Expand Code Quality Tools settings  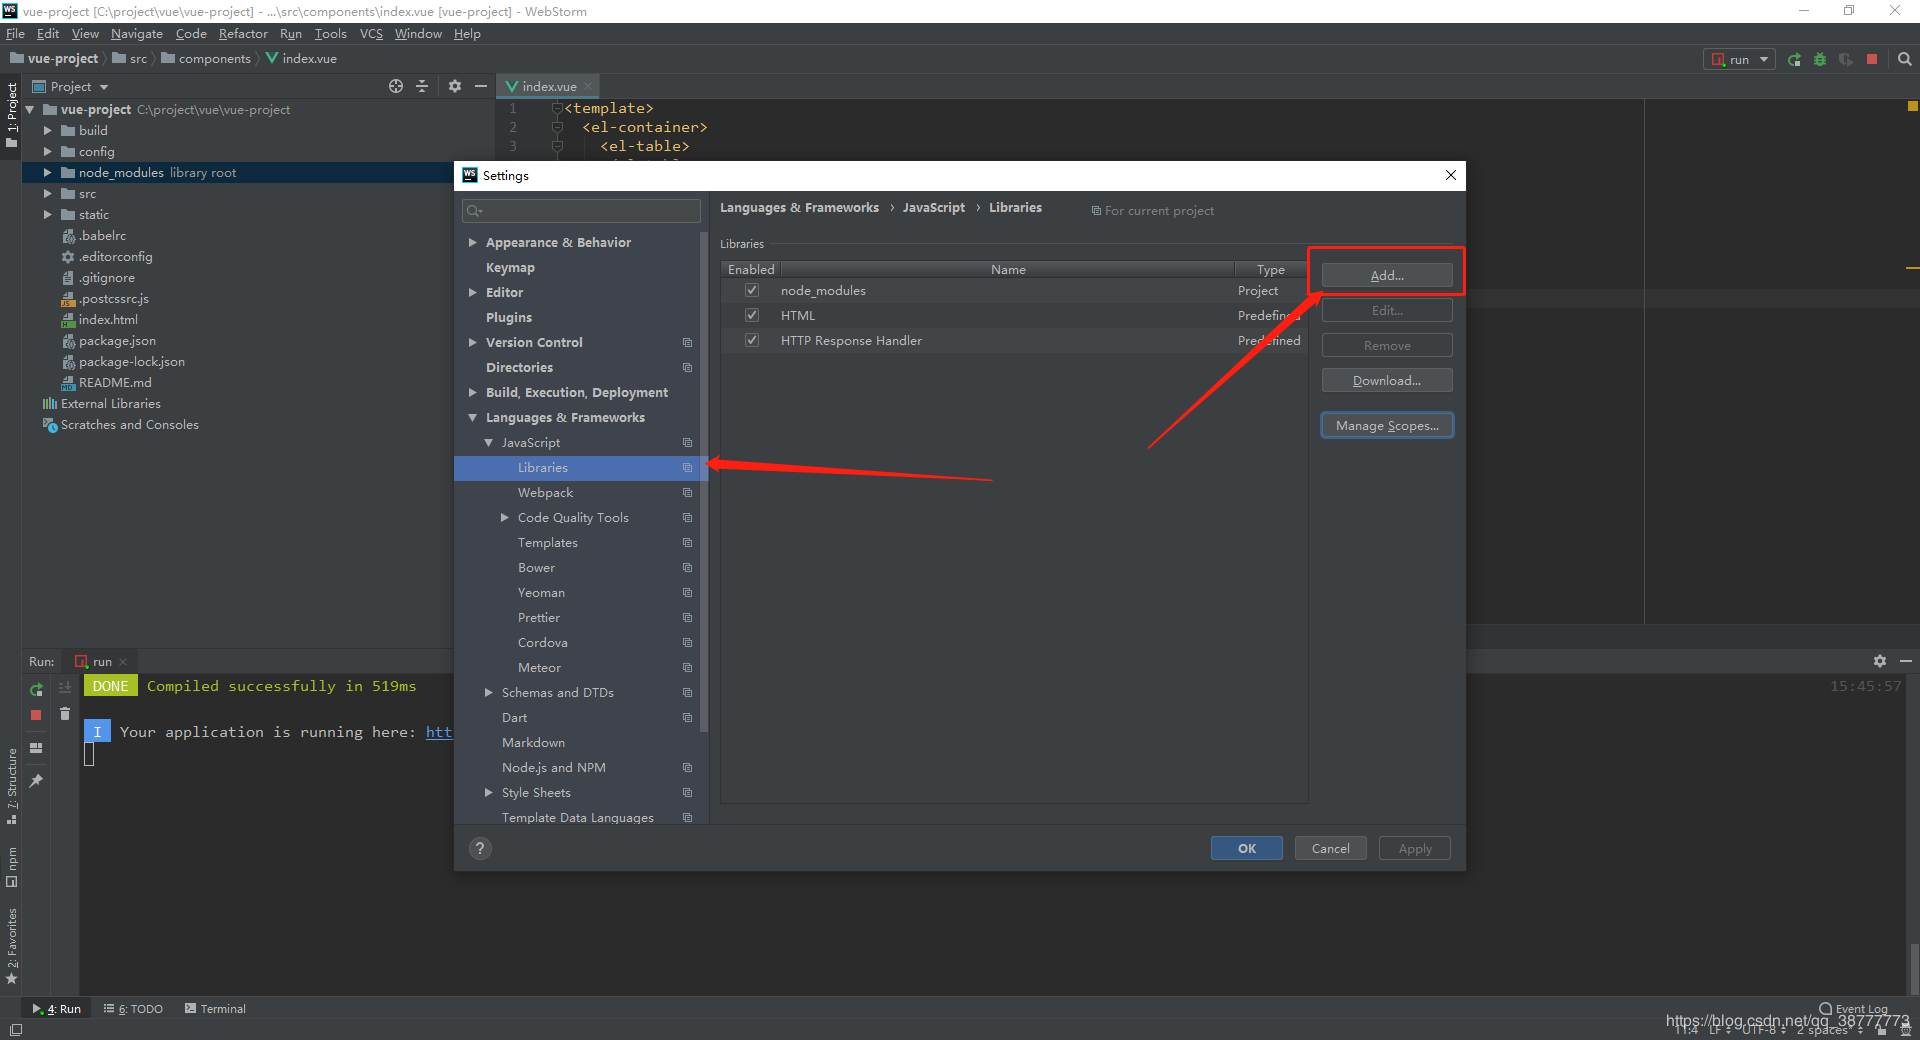(x=504, y=518)
